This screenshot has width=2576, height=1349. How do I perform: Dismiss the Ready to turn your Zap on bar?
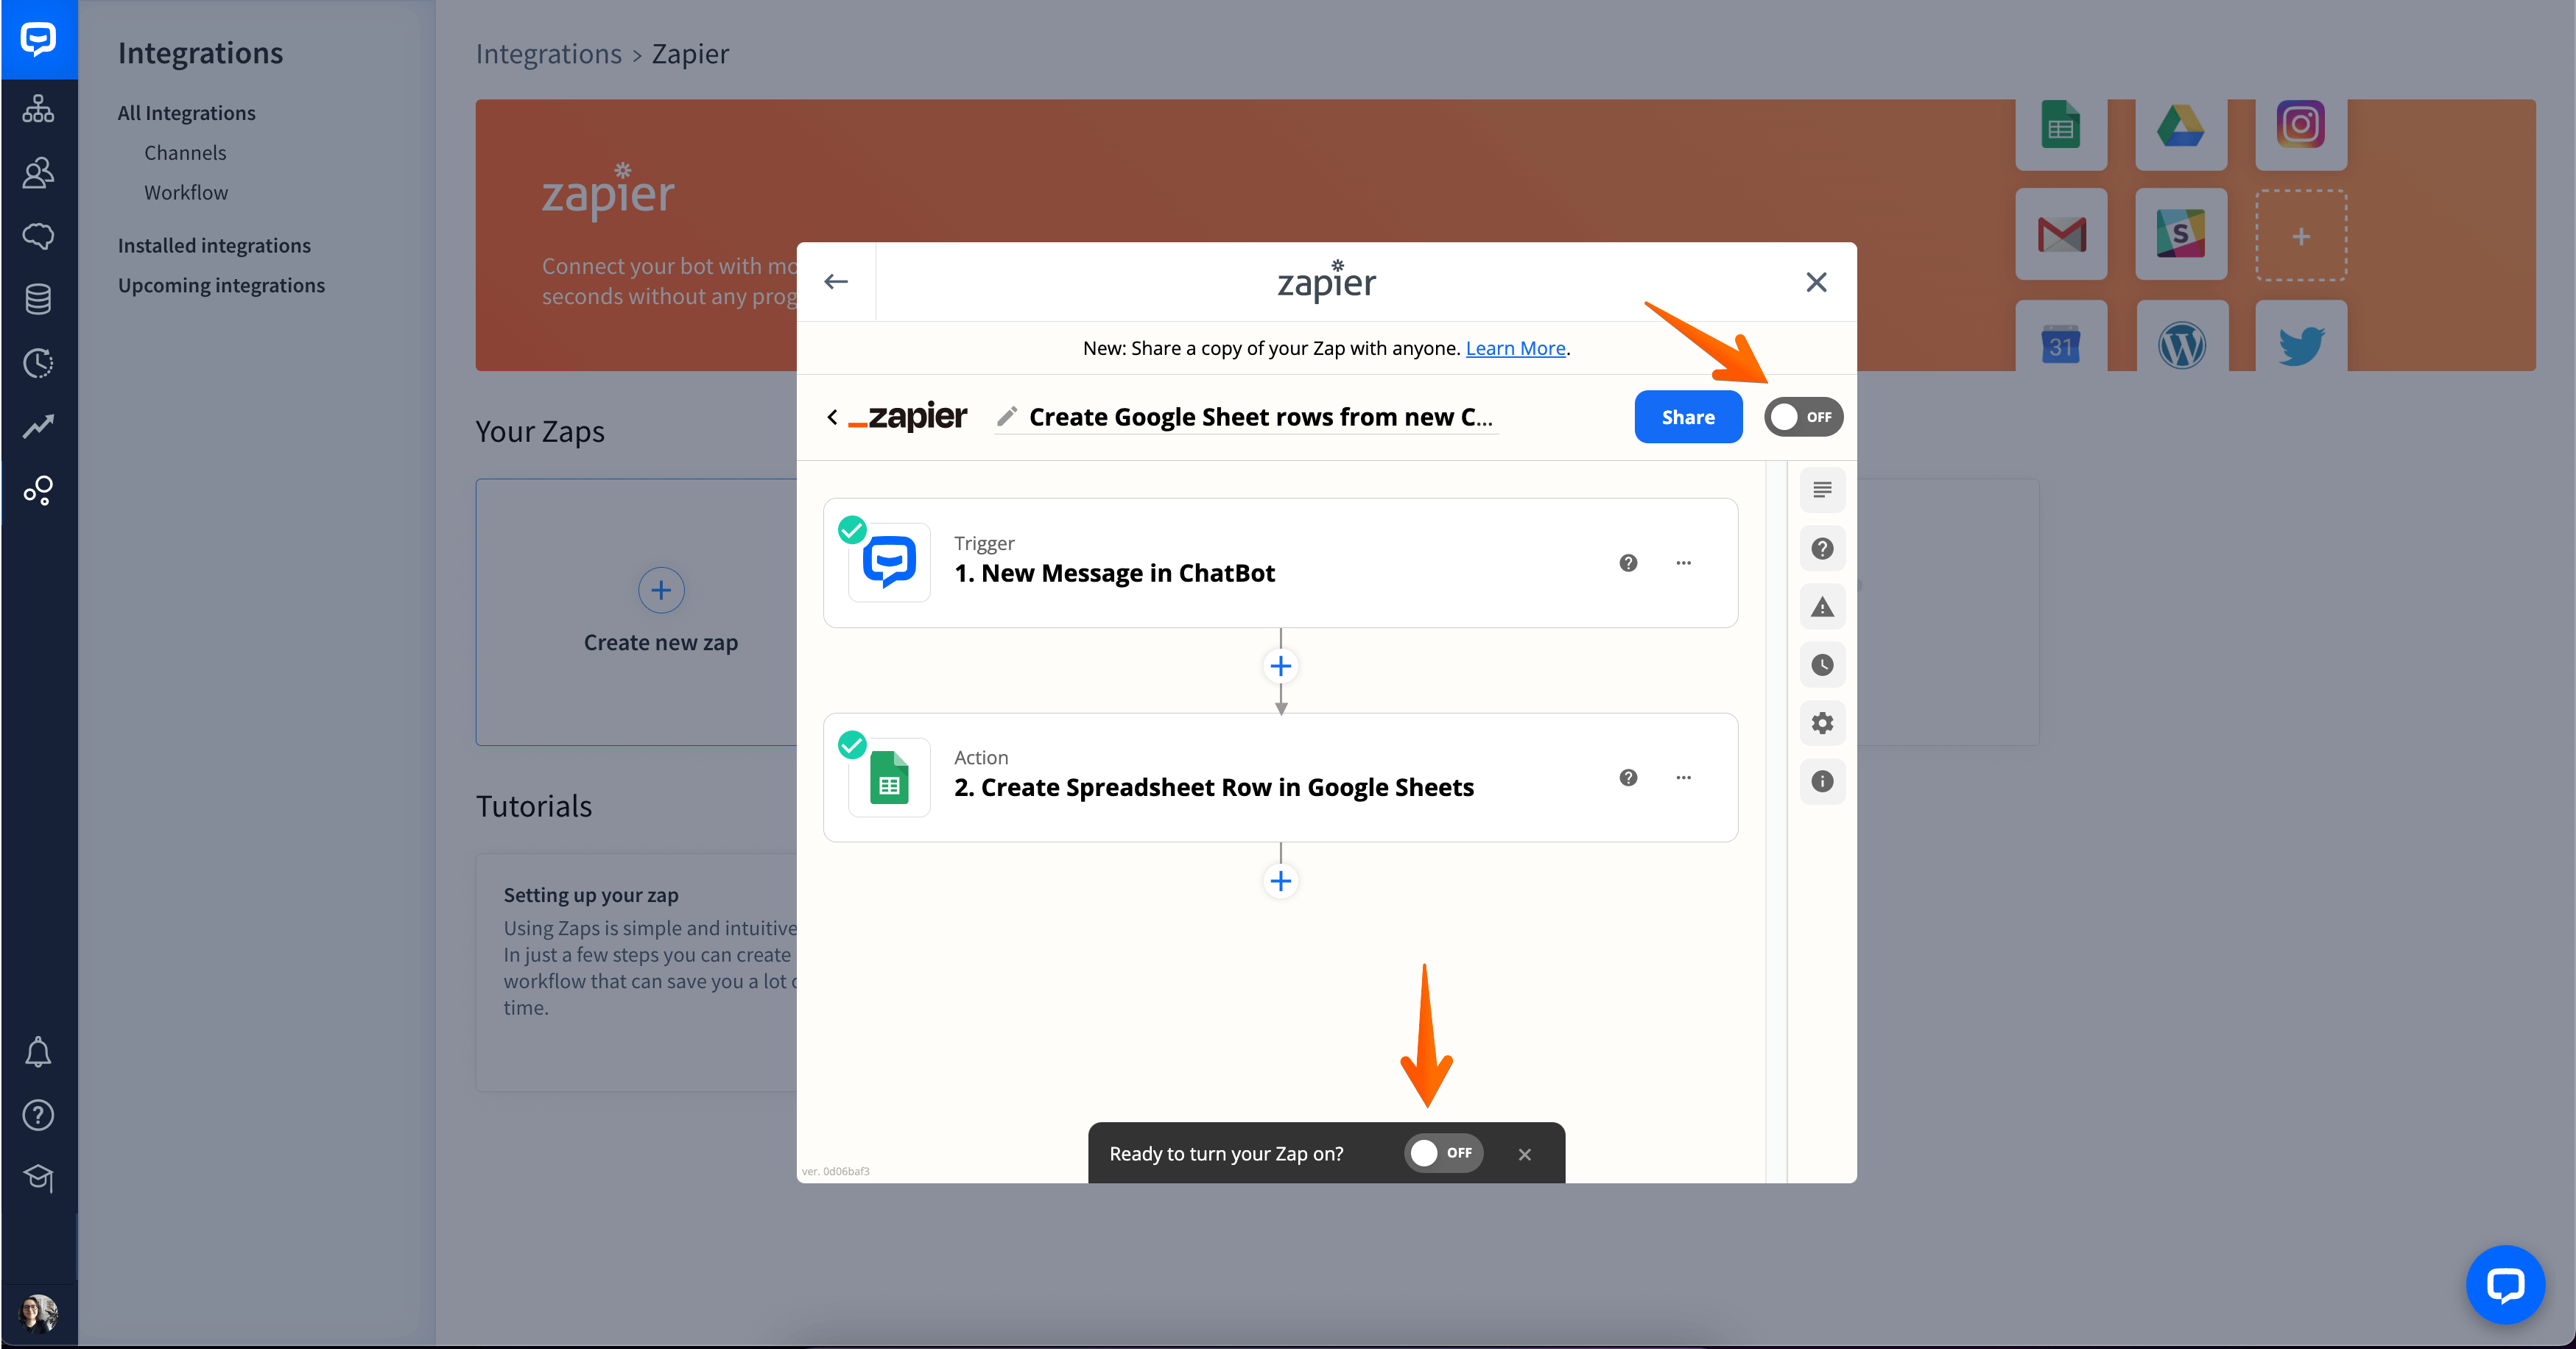coord(1524,1154)
